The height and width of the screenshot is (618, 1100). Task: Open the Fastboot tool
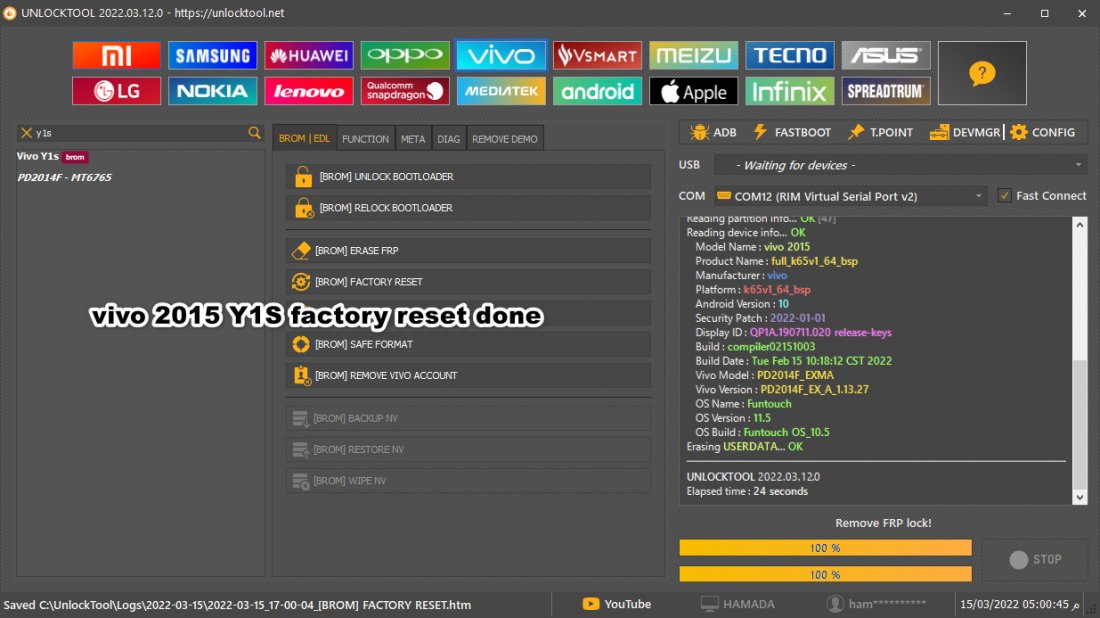[792, 133]
